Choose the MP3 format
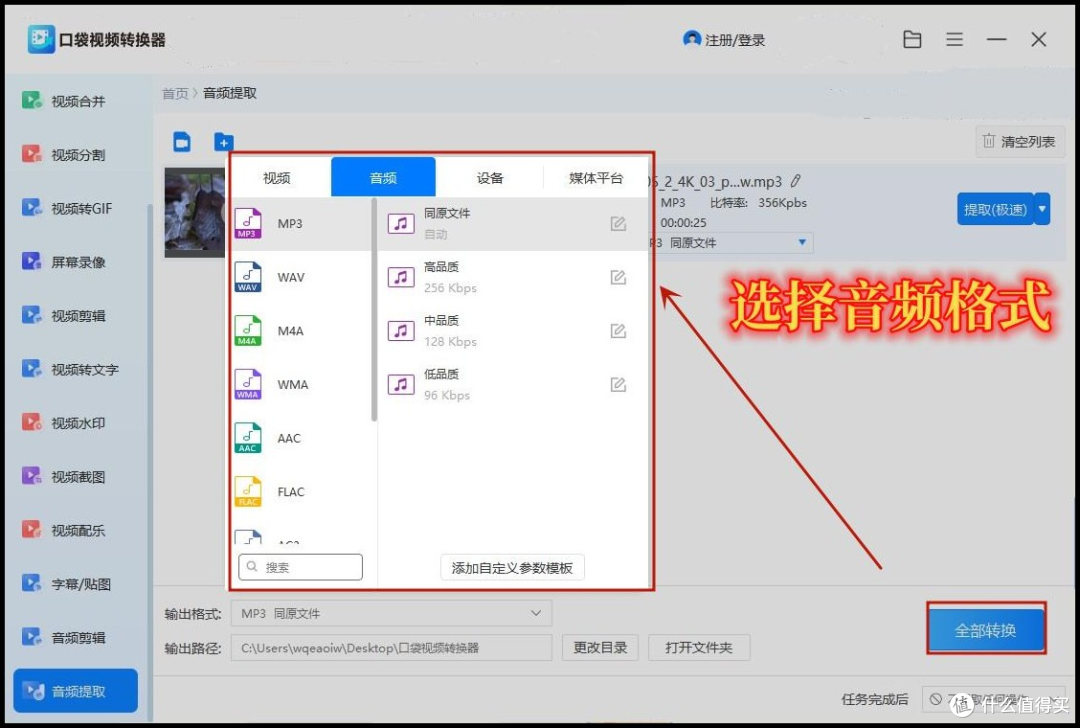The height and width of the screenshot is (728, 1080). (x=302, y=223)
